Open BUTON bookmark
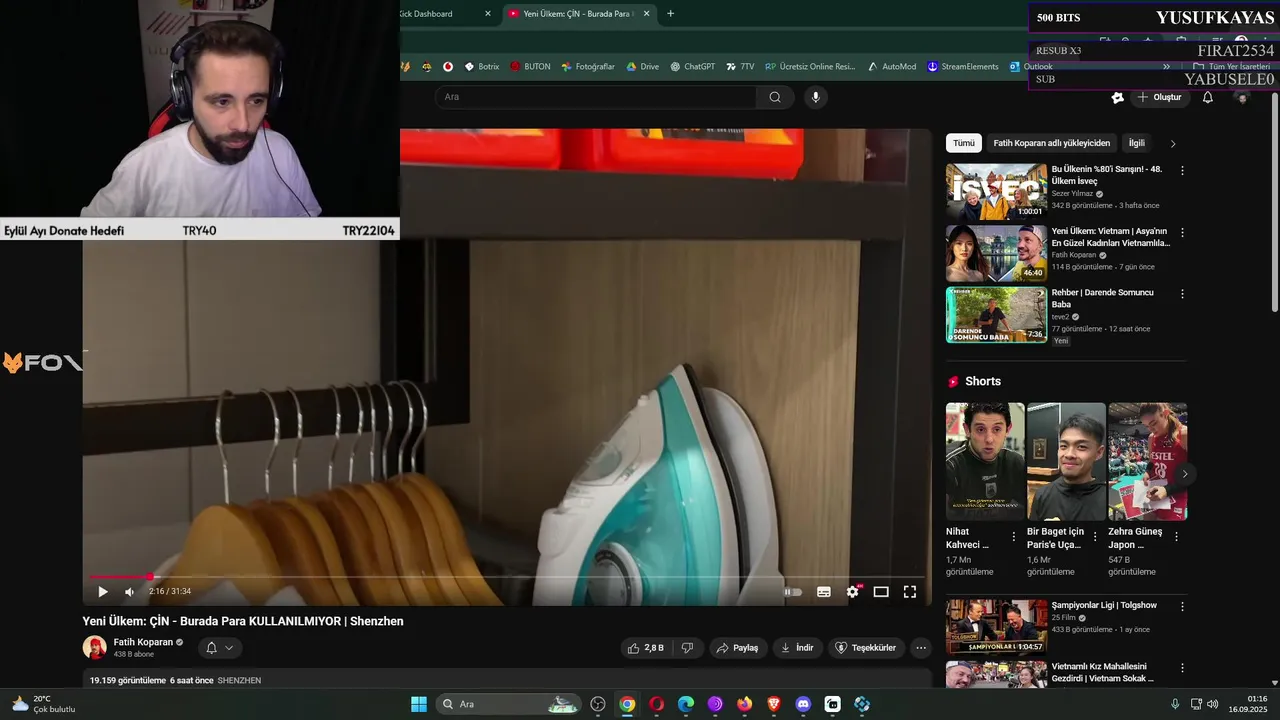 pyautogui.click(x=530, y=67)
